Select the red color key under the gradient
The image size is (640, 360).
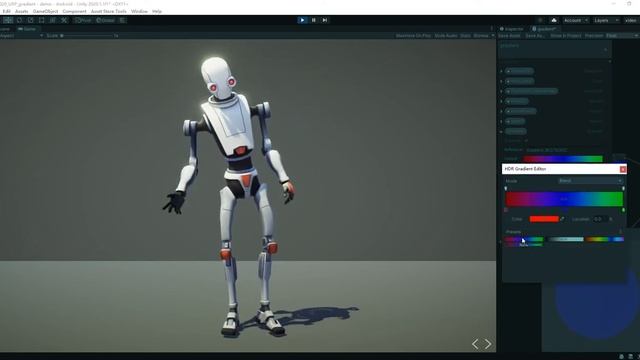click(x=506, y=210)
